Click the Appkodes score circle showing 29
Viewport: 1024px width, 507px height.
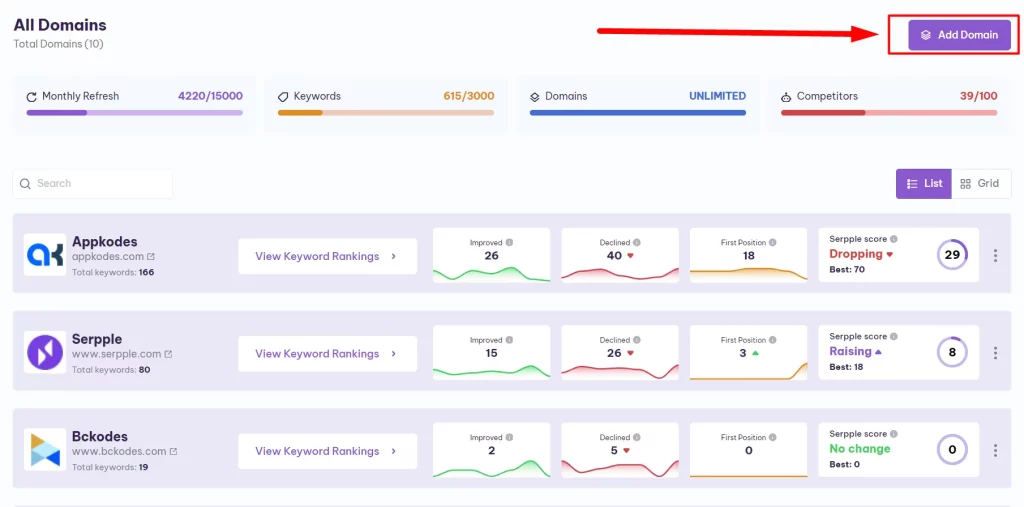pyautogui.click(x=952, y=255)
